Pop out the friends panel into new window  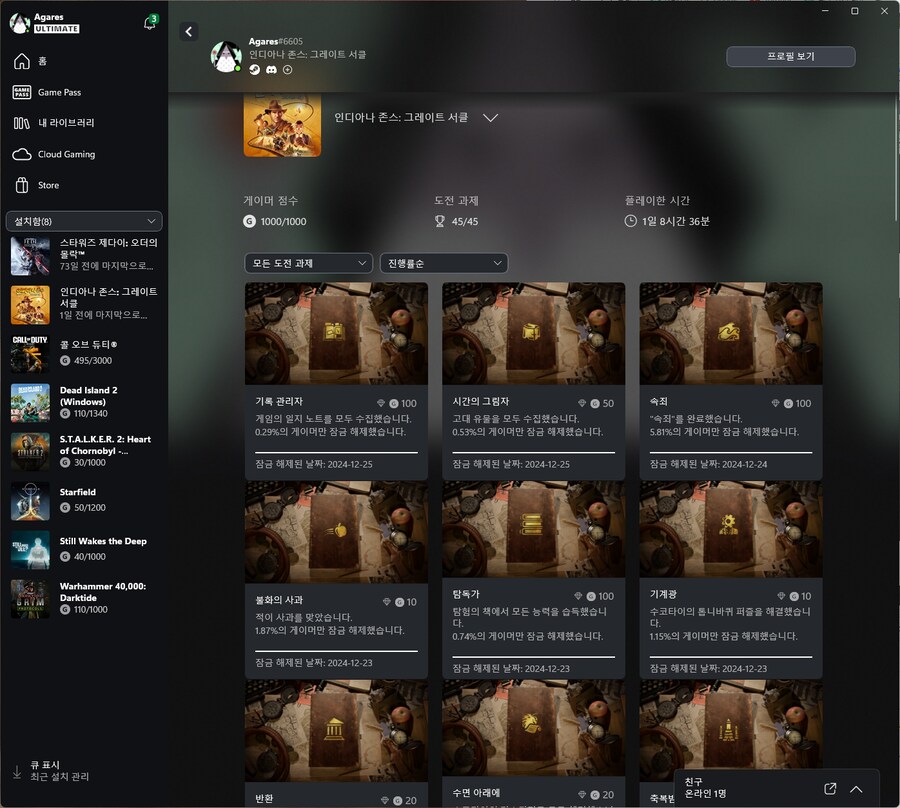(x=829, y=789)
